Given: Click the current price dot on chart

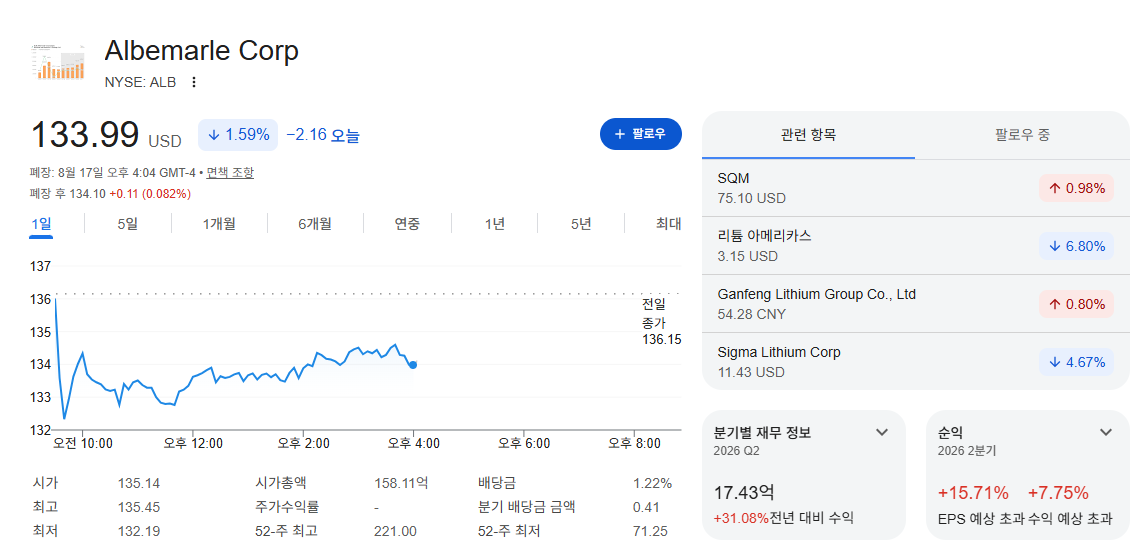Looking at the screenshot, I should point(413,365).
